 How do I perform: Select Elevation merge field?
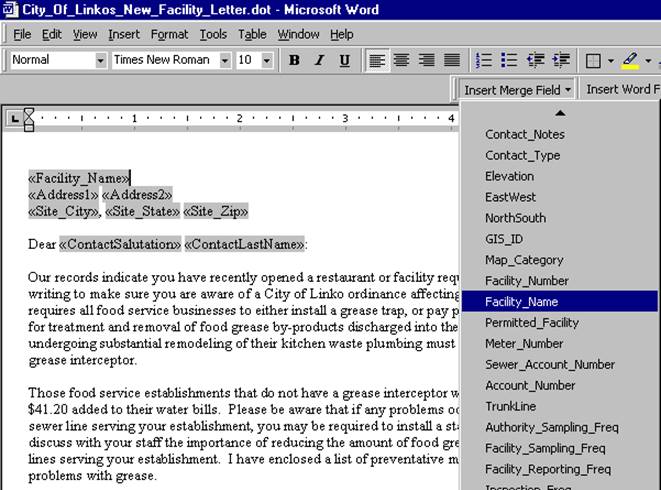560,176
